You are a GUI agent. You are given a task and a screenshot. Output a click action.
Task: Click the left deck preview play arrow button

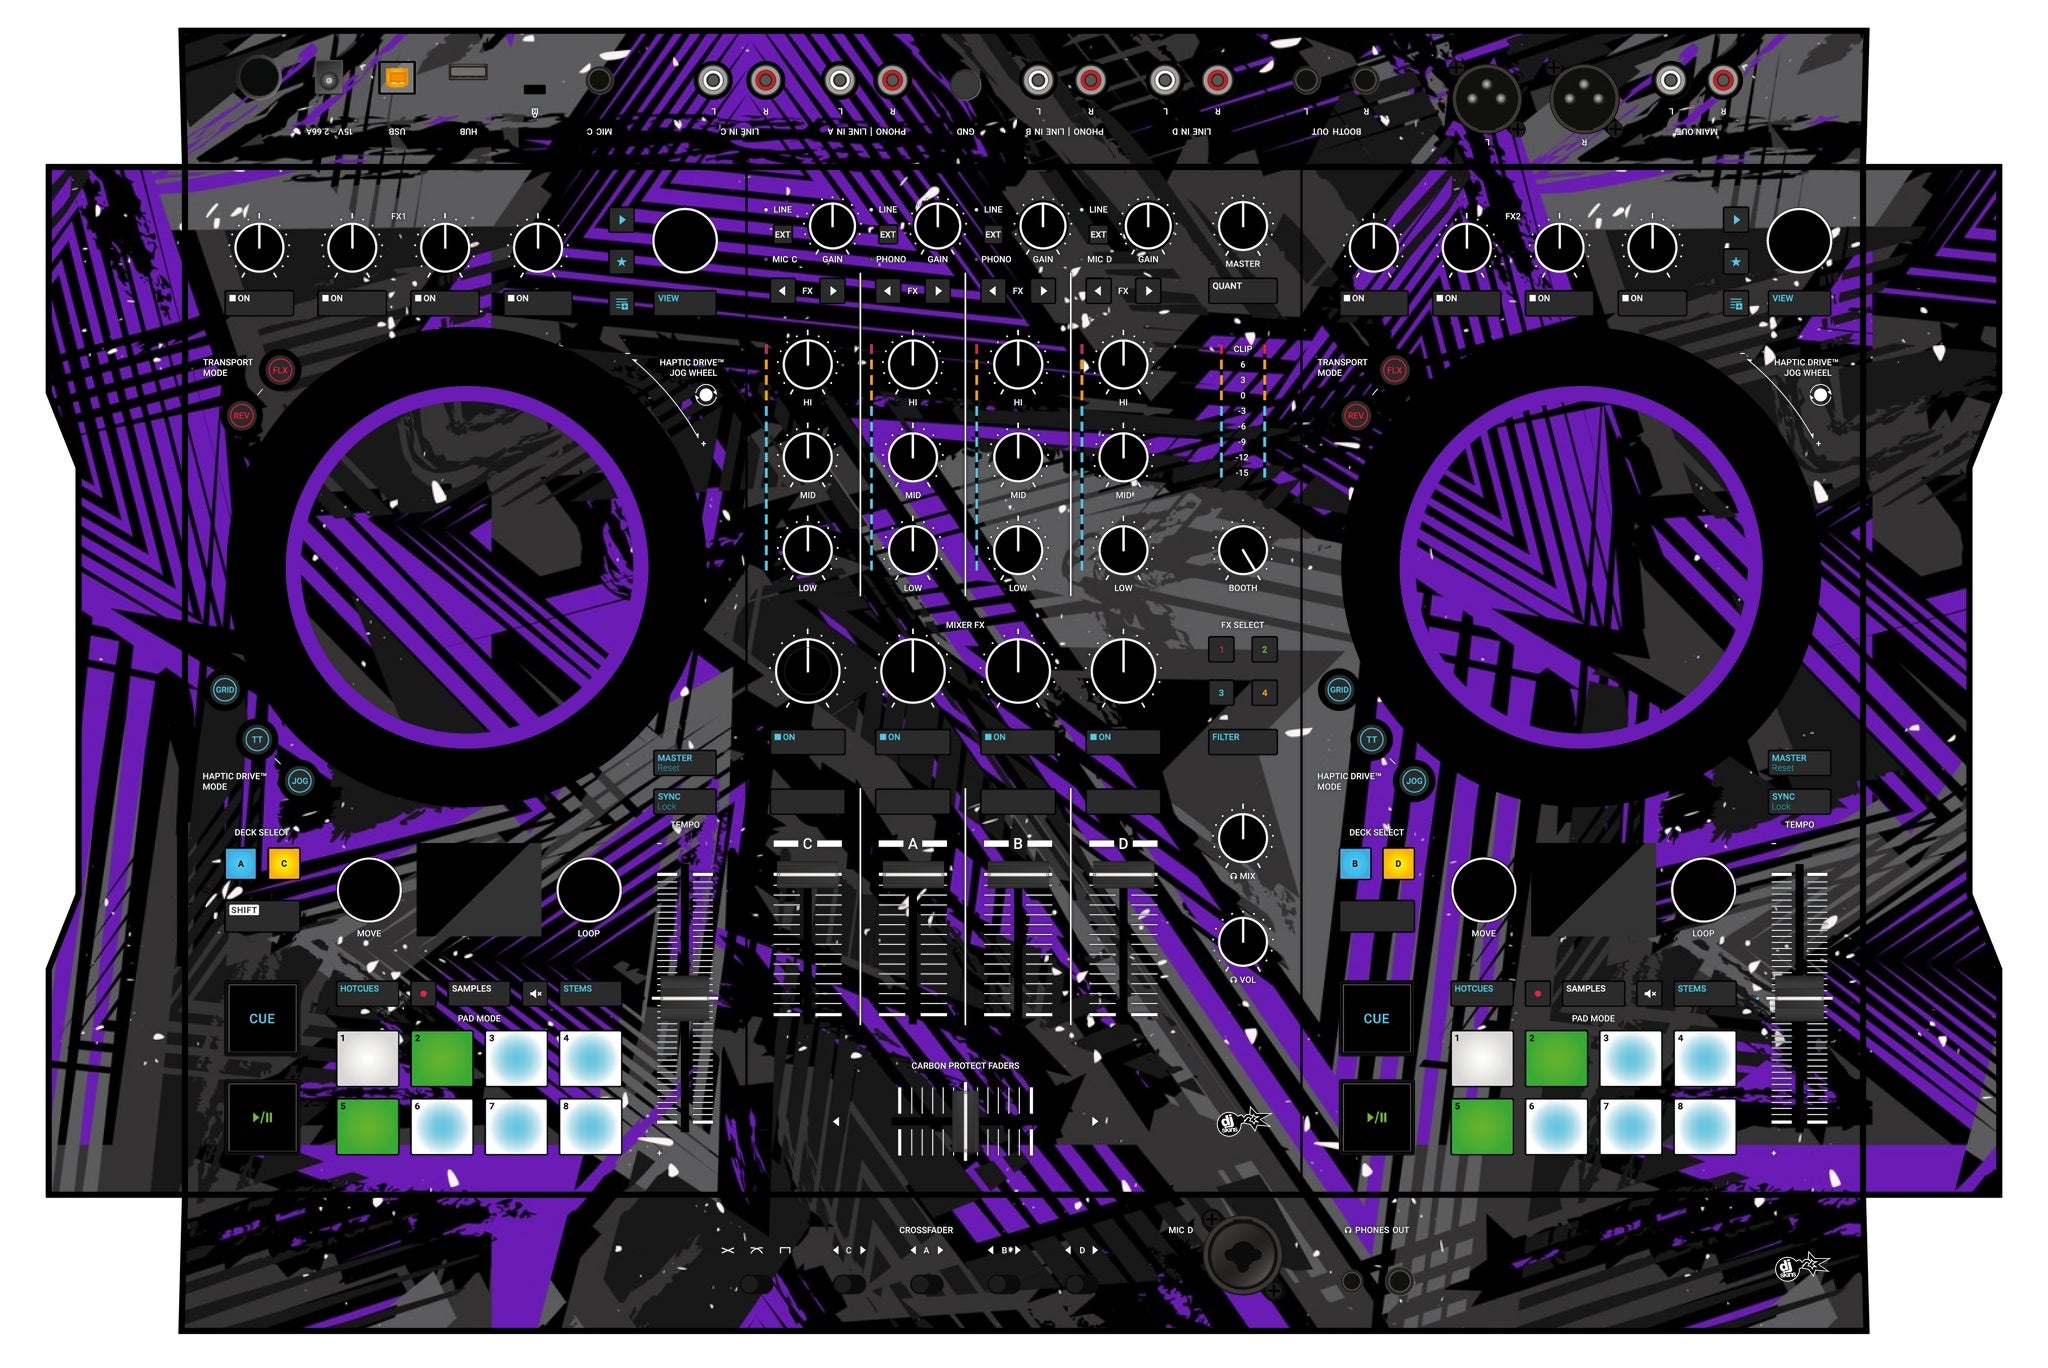tap(622, 219)
